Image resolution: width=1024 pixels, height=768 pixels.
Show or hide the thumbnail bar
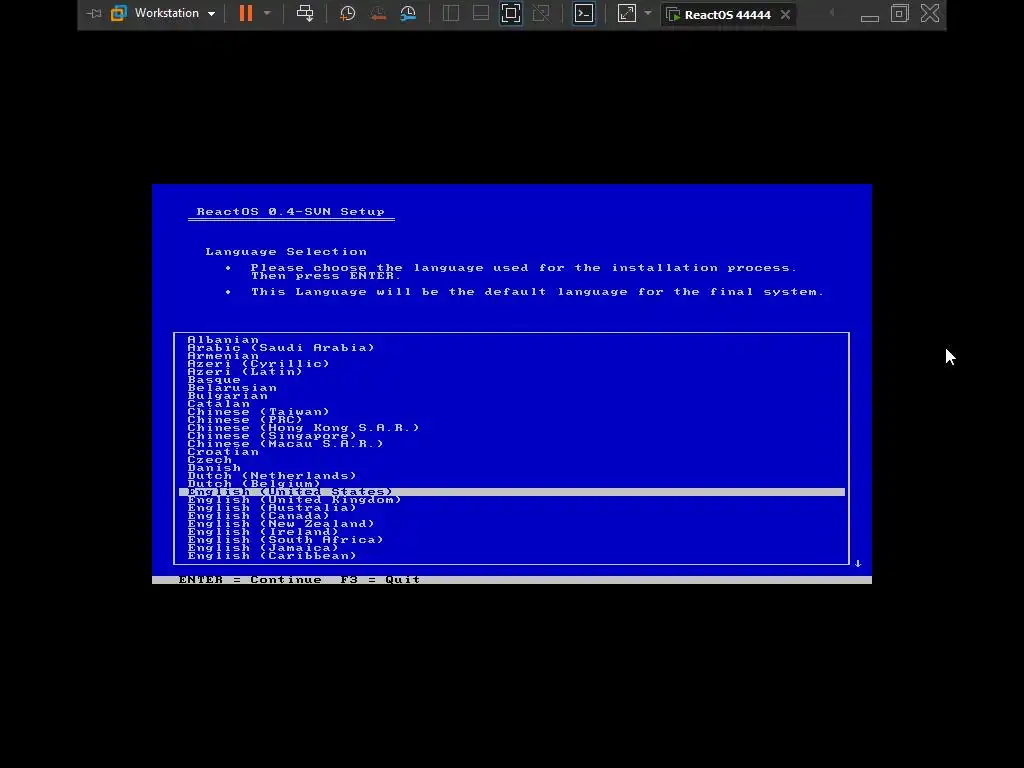481,13
